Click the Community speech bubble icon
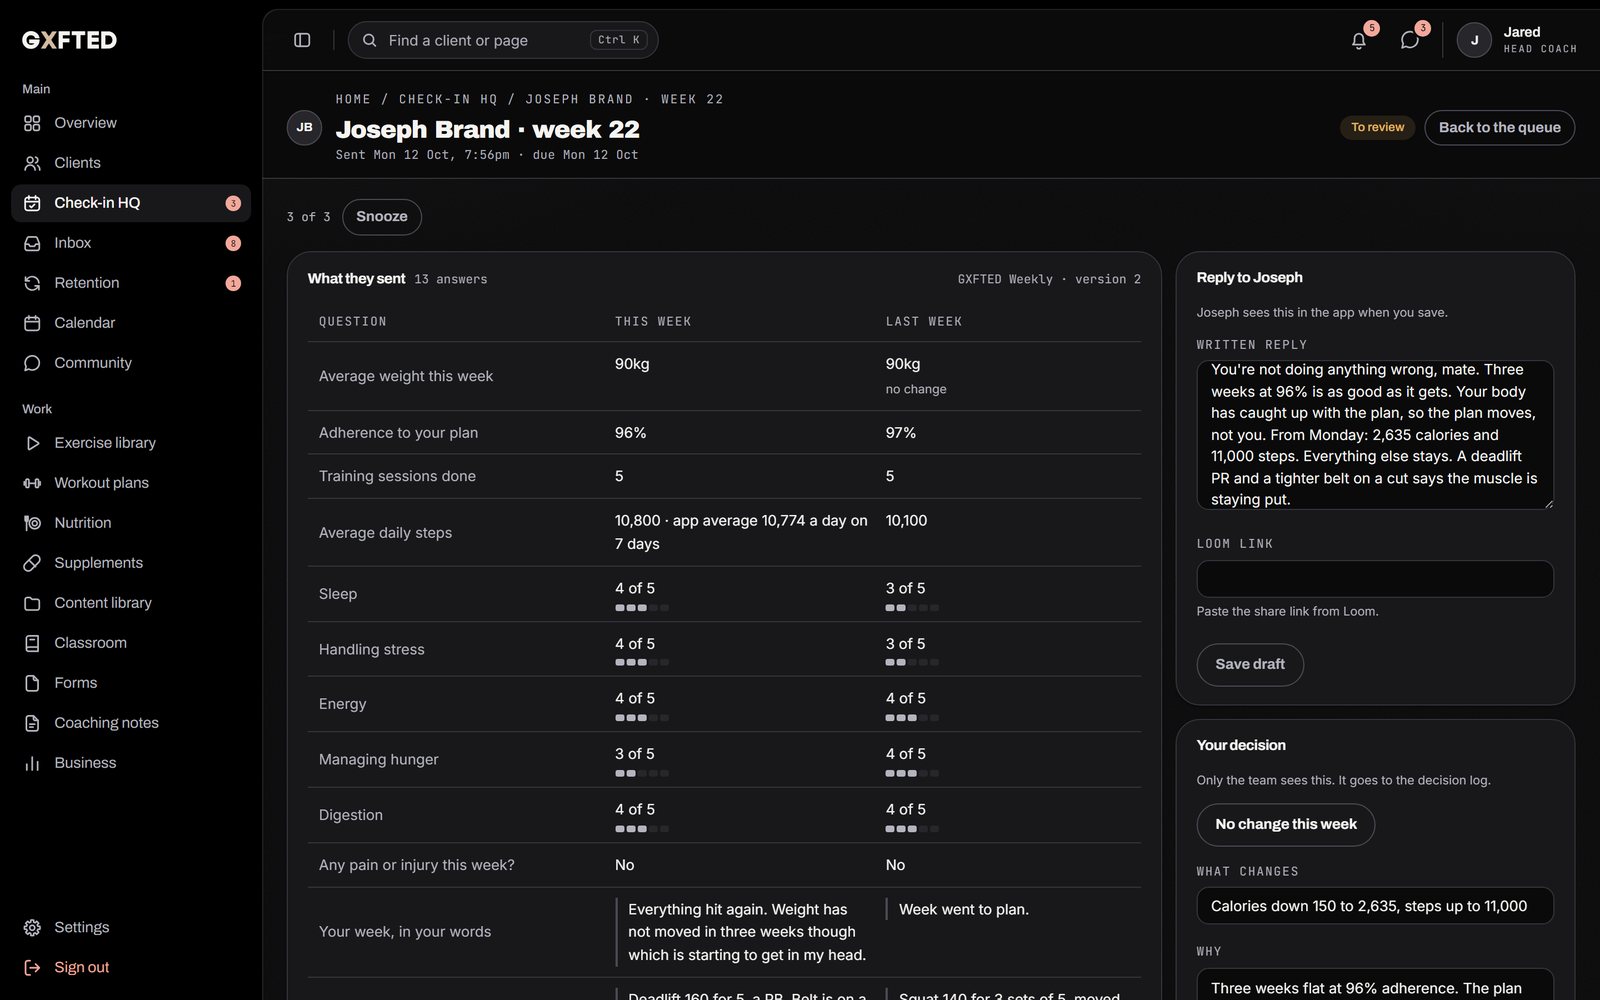 point(32,363)
